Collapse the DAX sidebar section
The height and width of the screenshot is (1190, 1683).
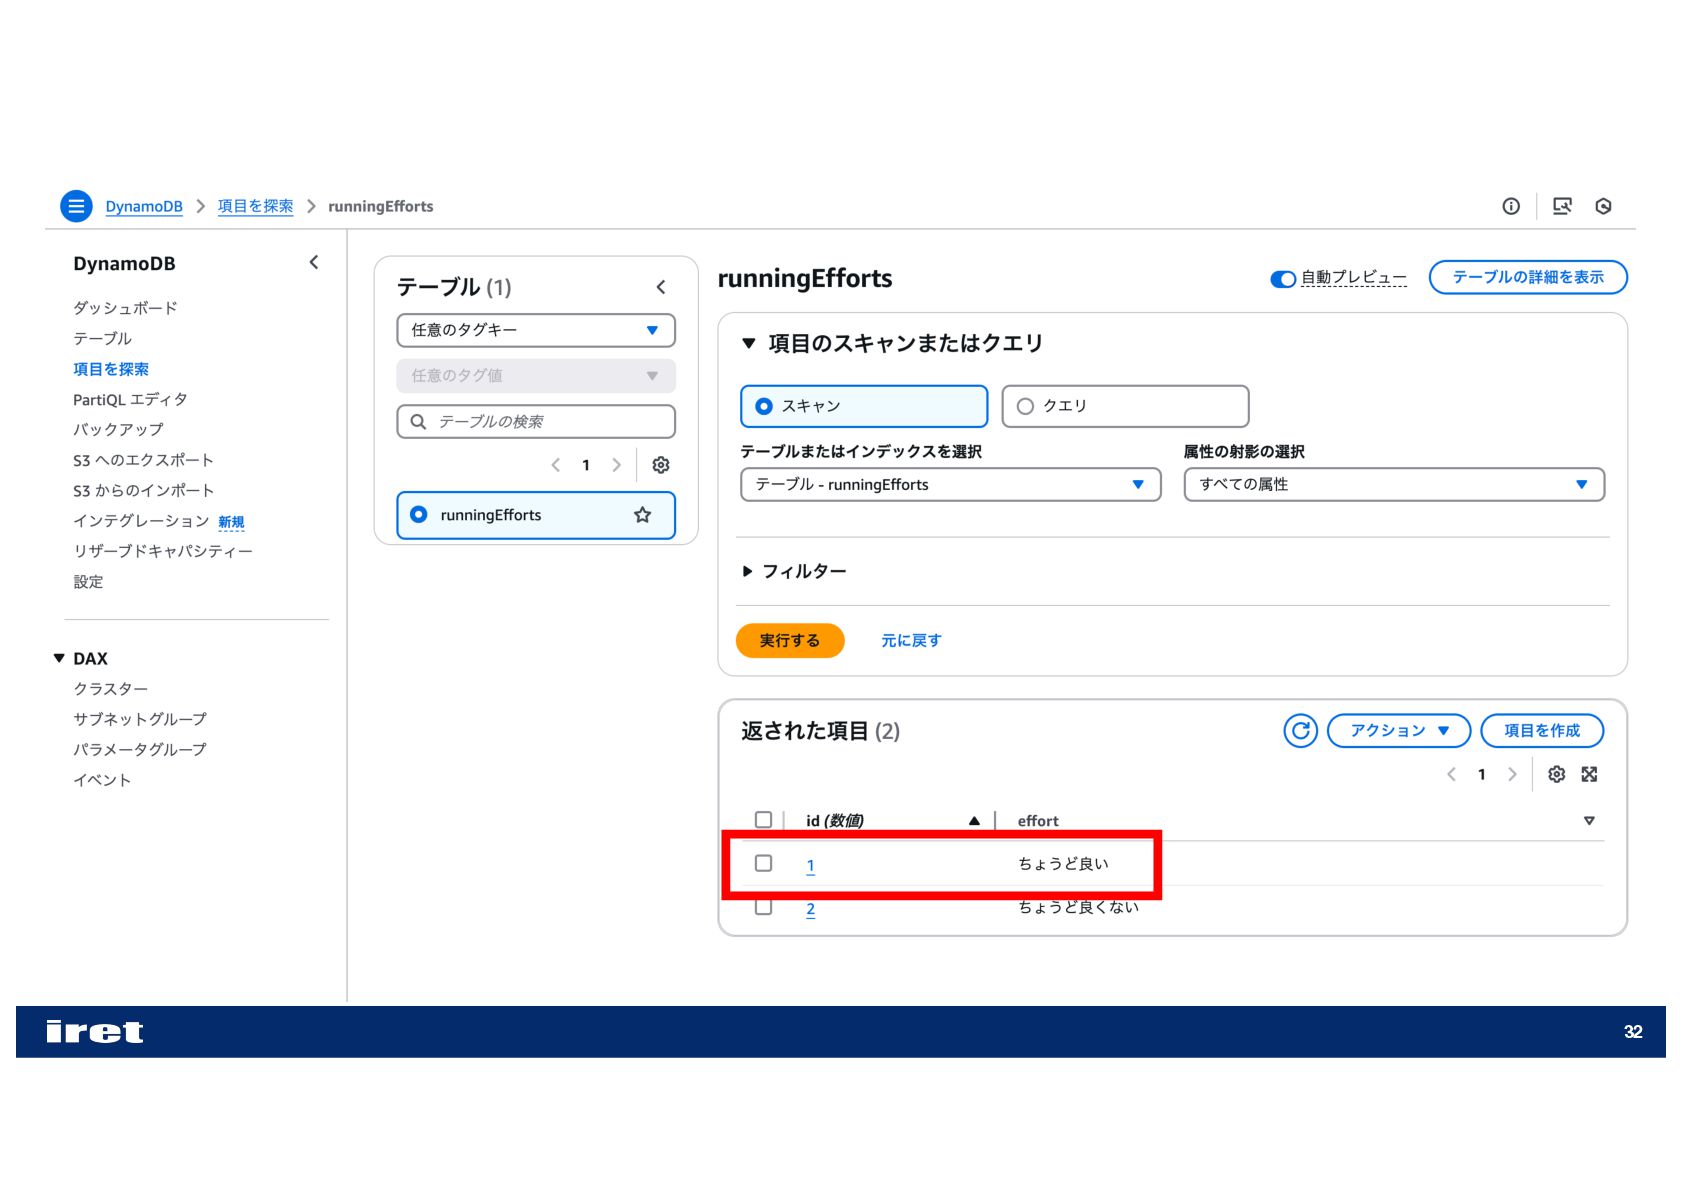pos(59,658)
